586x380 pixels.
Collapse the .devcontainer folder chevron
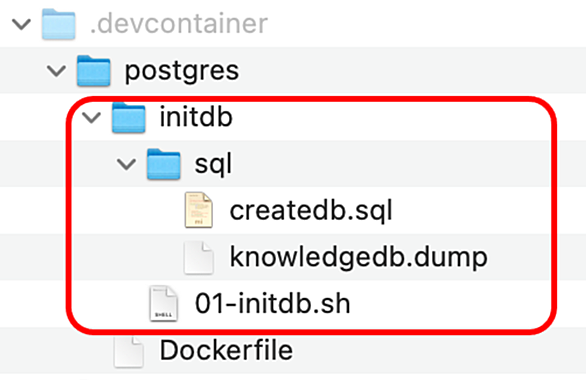pos(21,24)
